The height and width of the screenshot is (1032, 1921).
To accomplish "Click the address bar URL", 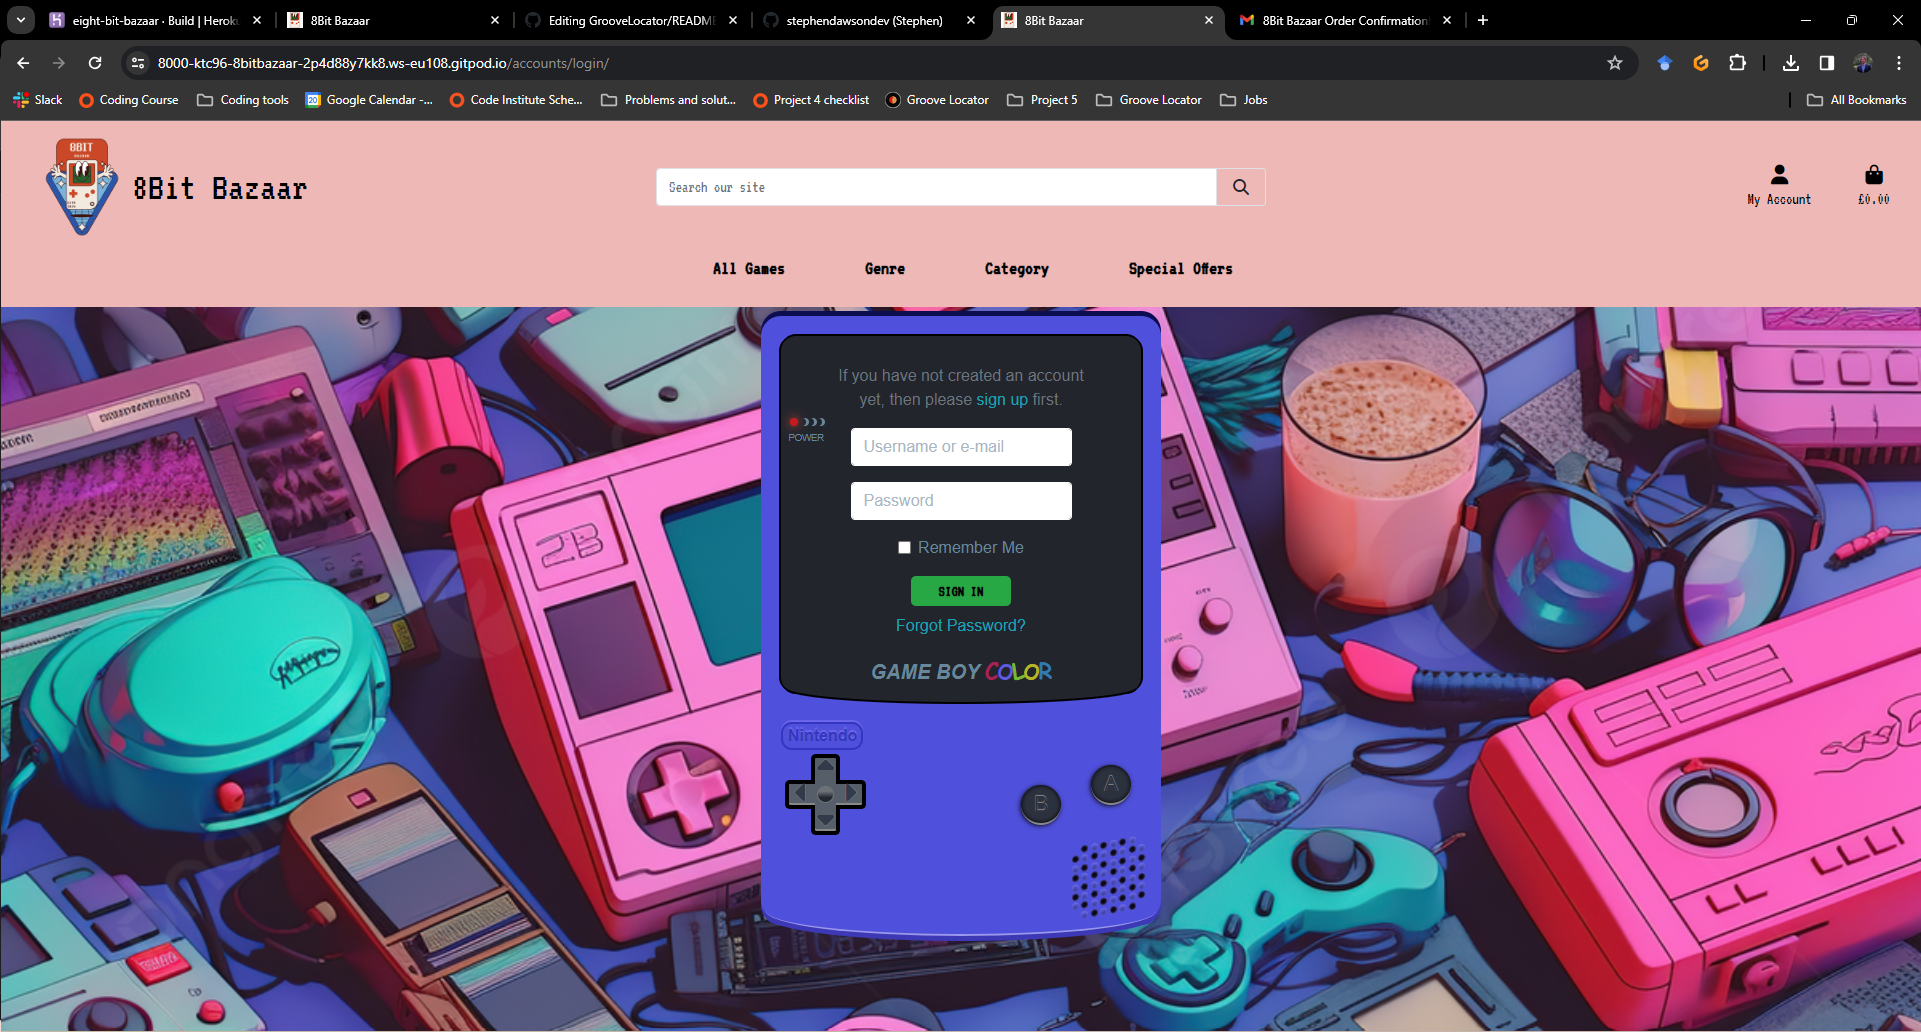I will pos(383,63).
